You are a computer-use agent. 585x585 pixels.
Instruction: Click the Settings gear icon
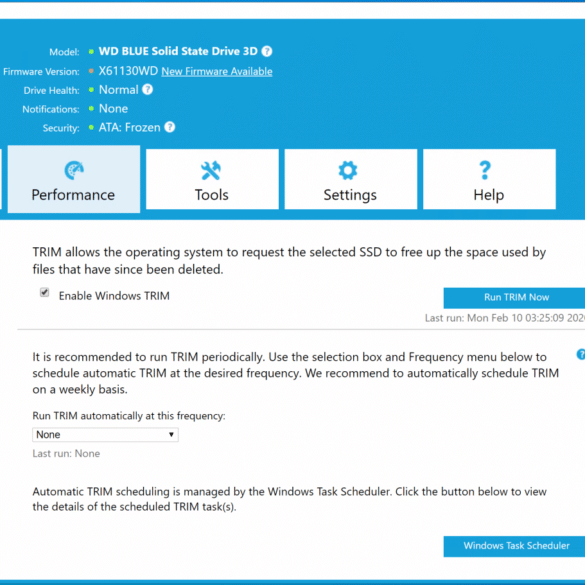coord(348,171)
